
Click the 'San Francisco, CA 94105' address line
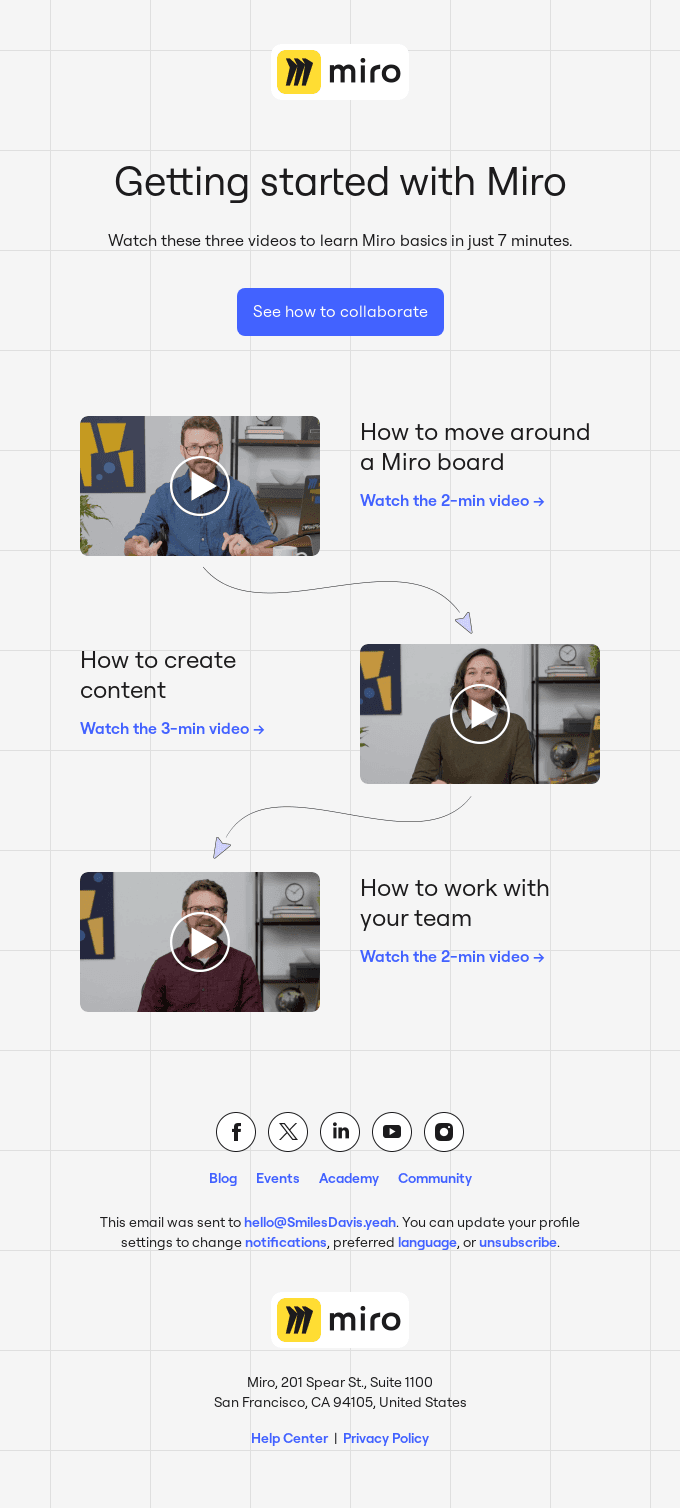(340, 1402)
